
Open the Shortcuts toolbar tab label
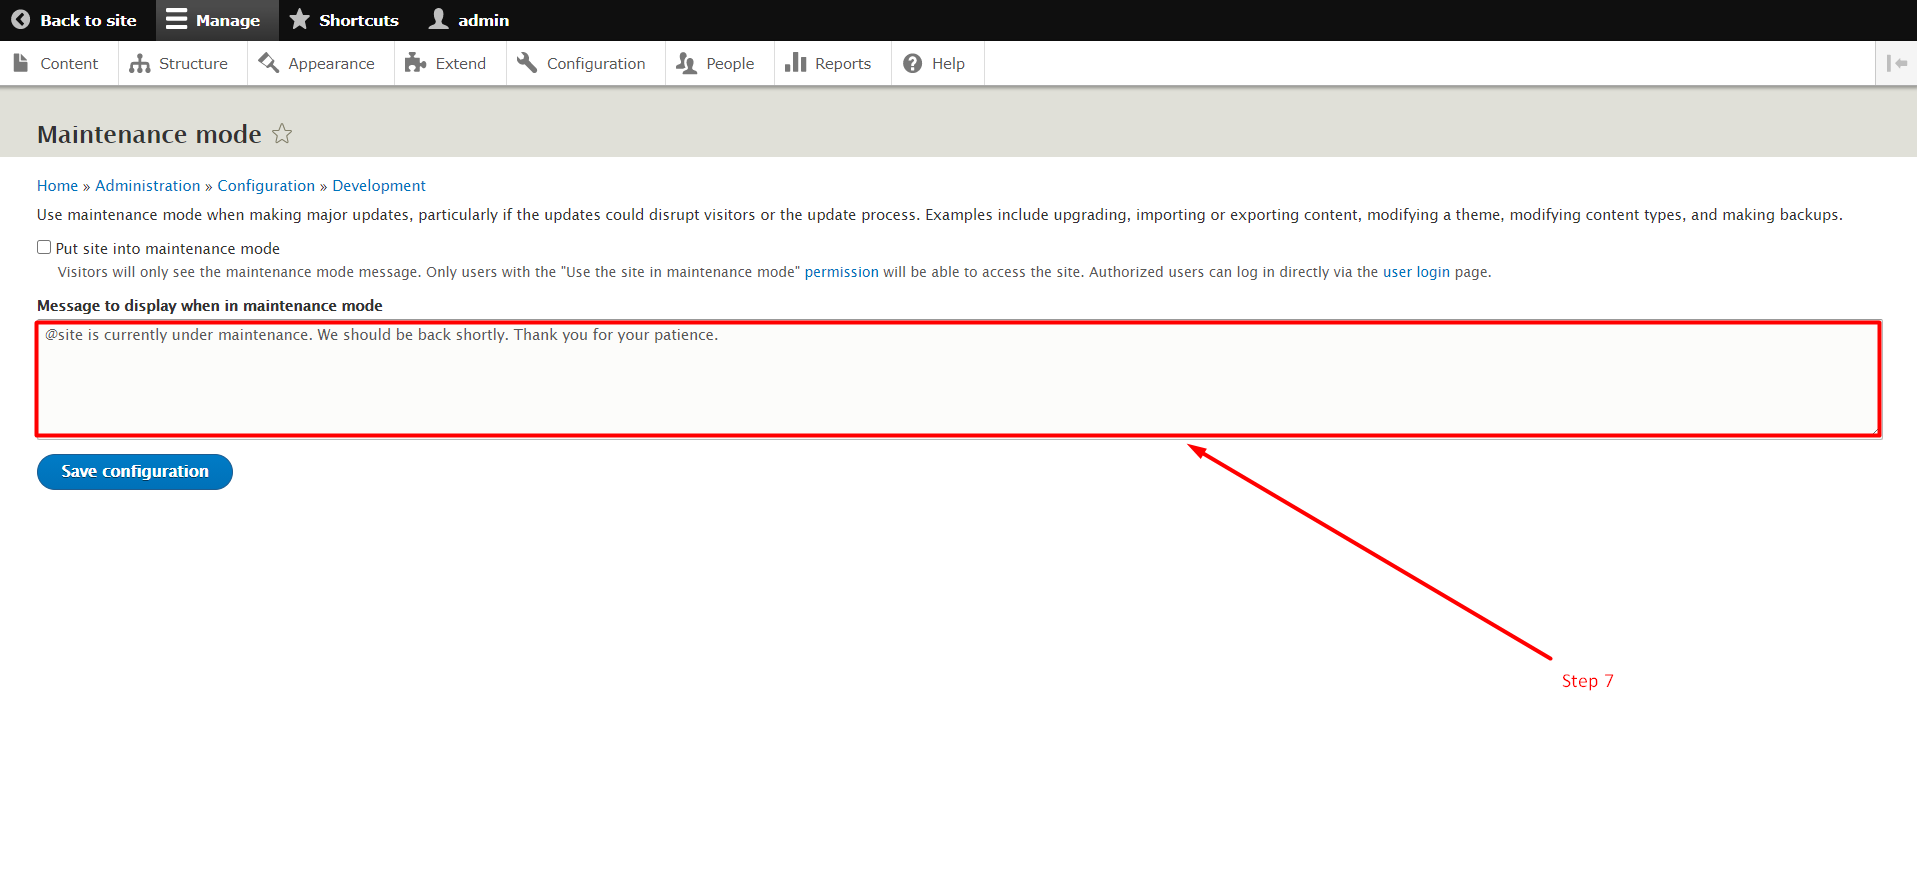point(359,20)
